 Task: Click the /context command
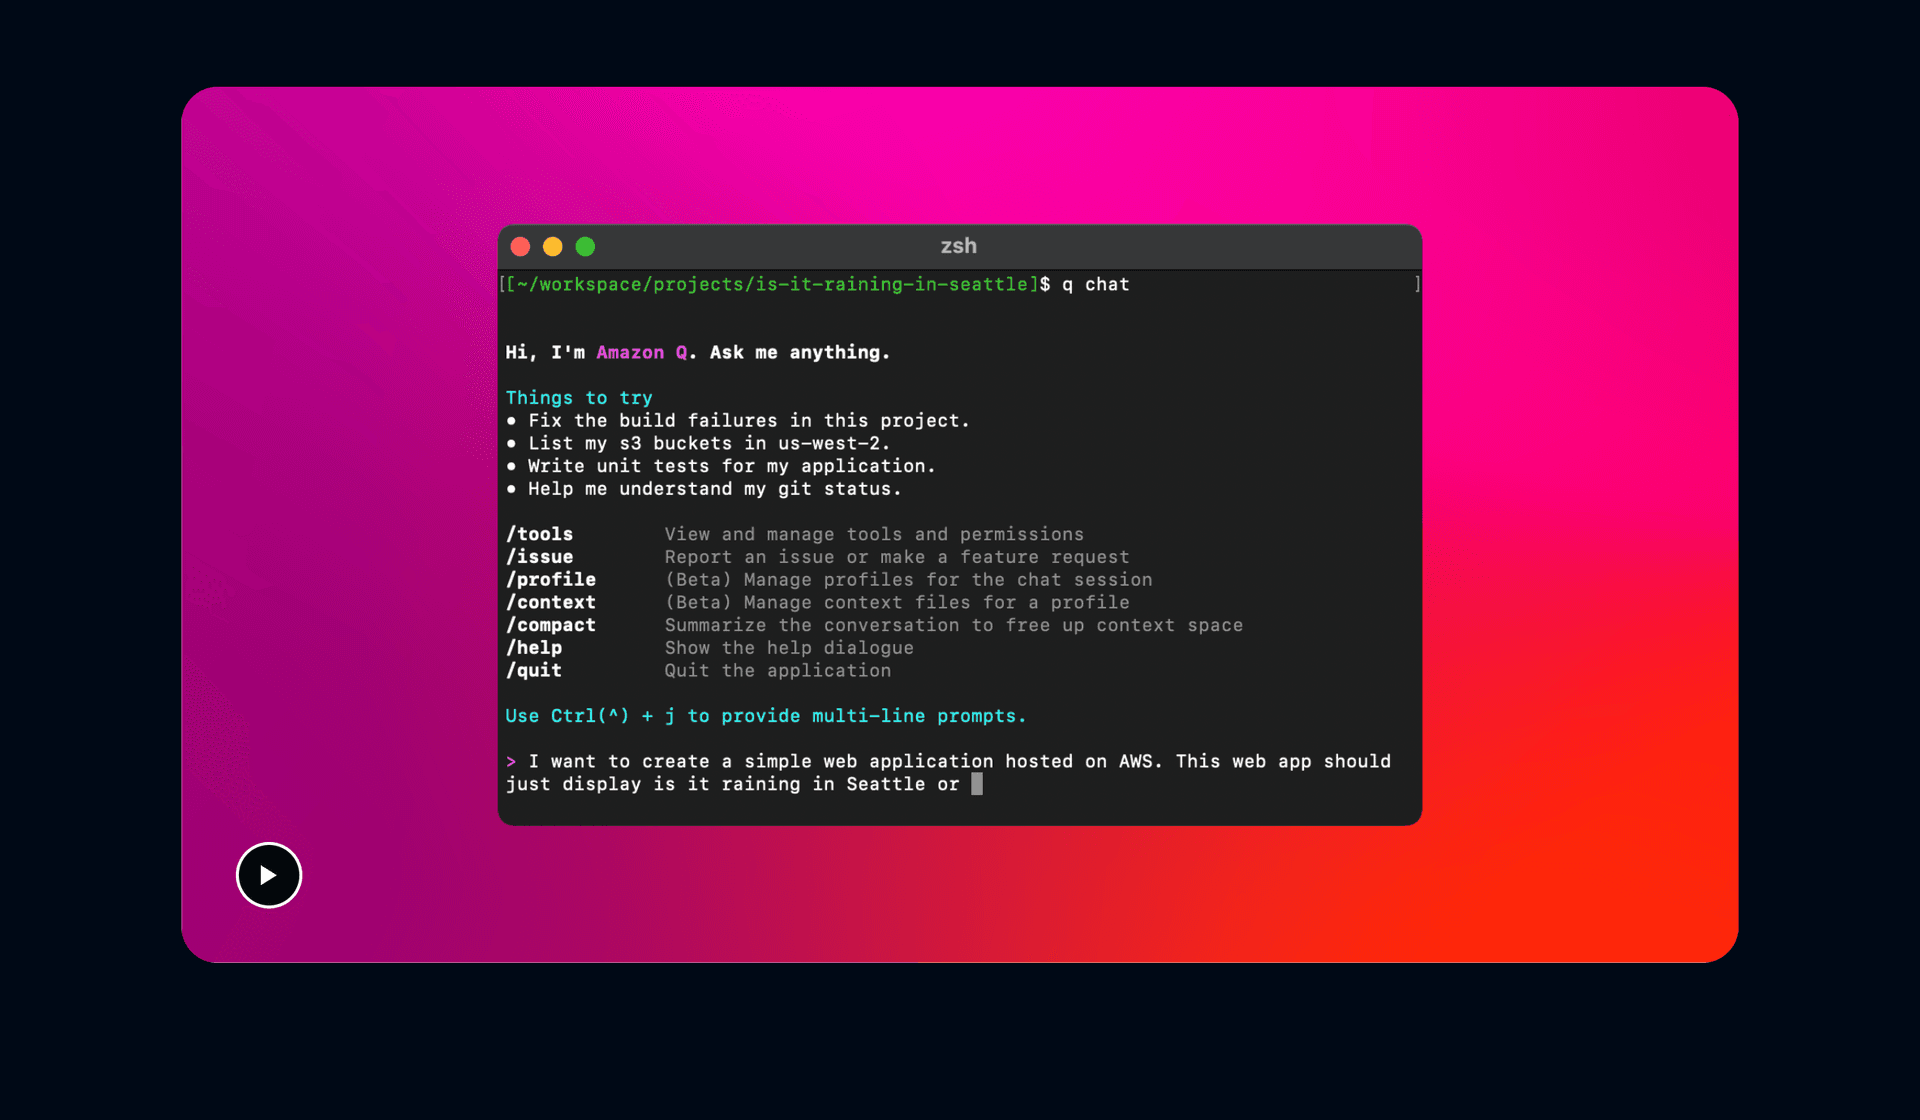point(551,602)
